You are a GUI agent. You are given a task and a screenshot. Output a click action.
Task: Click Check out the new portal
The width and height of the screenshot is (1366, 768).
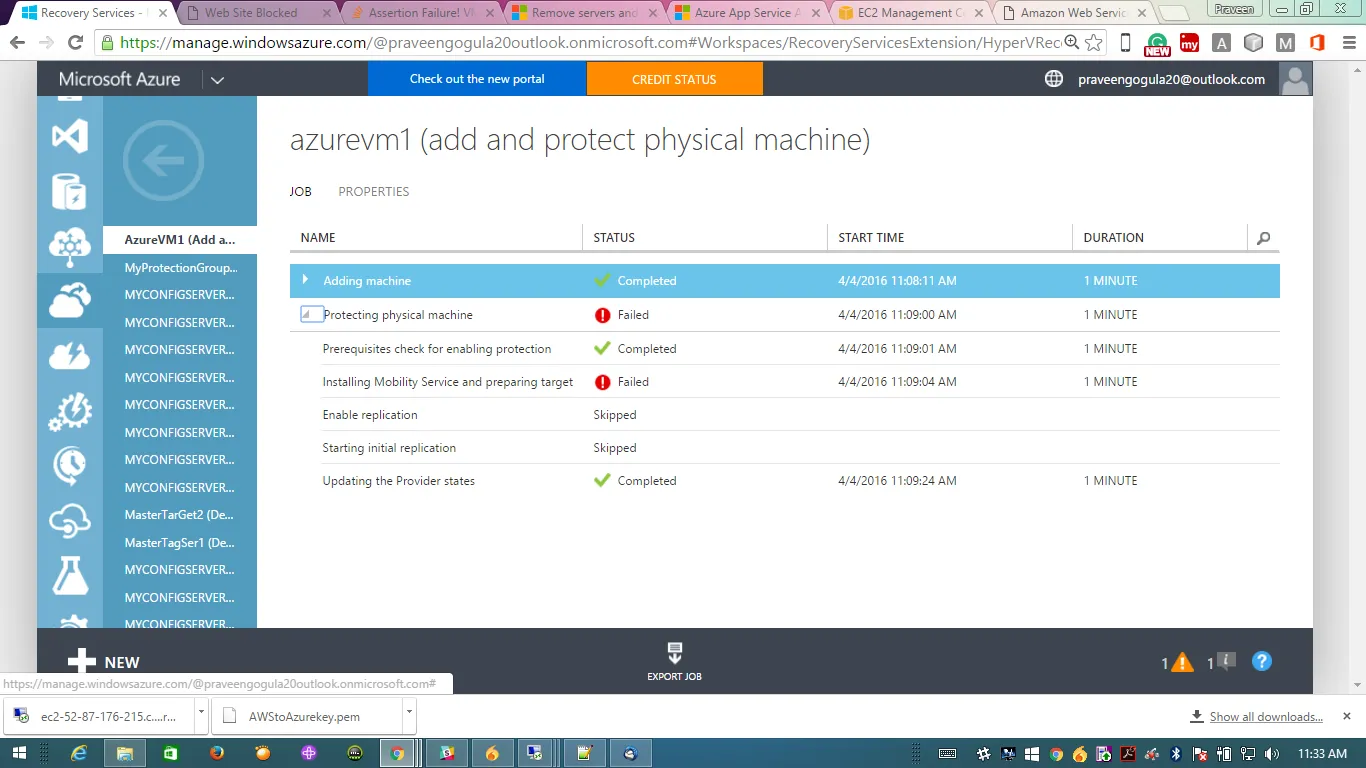point(477,79)
